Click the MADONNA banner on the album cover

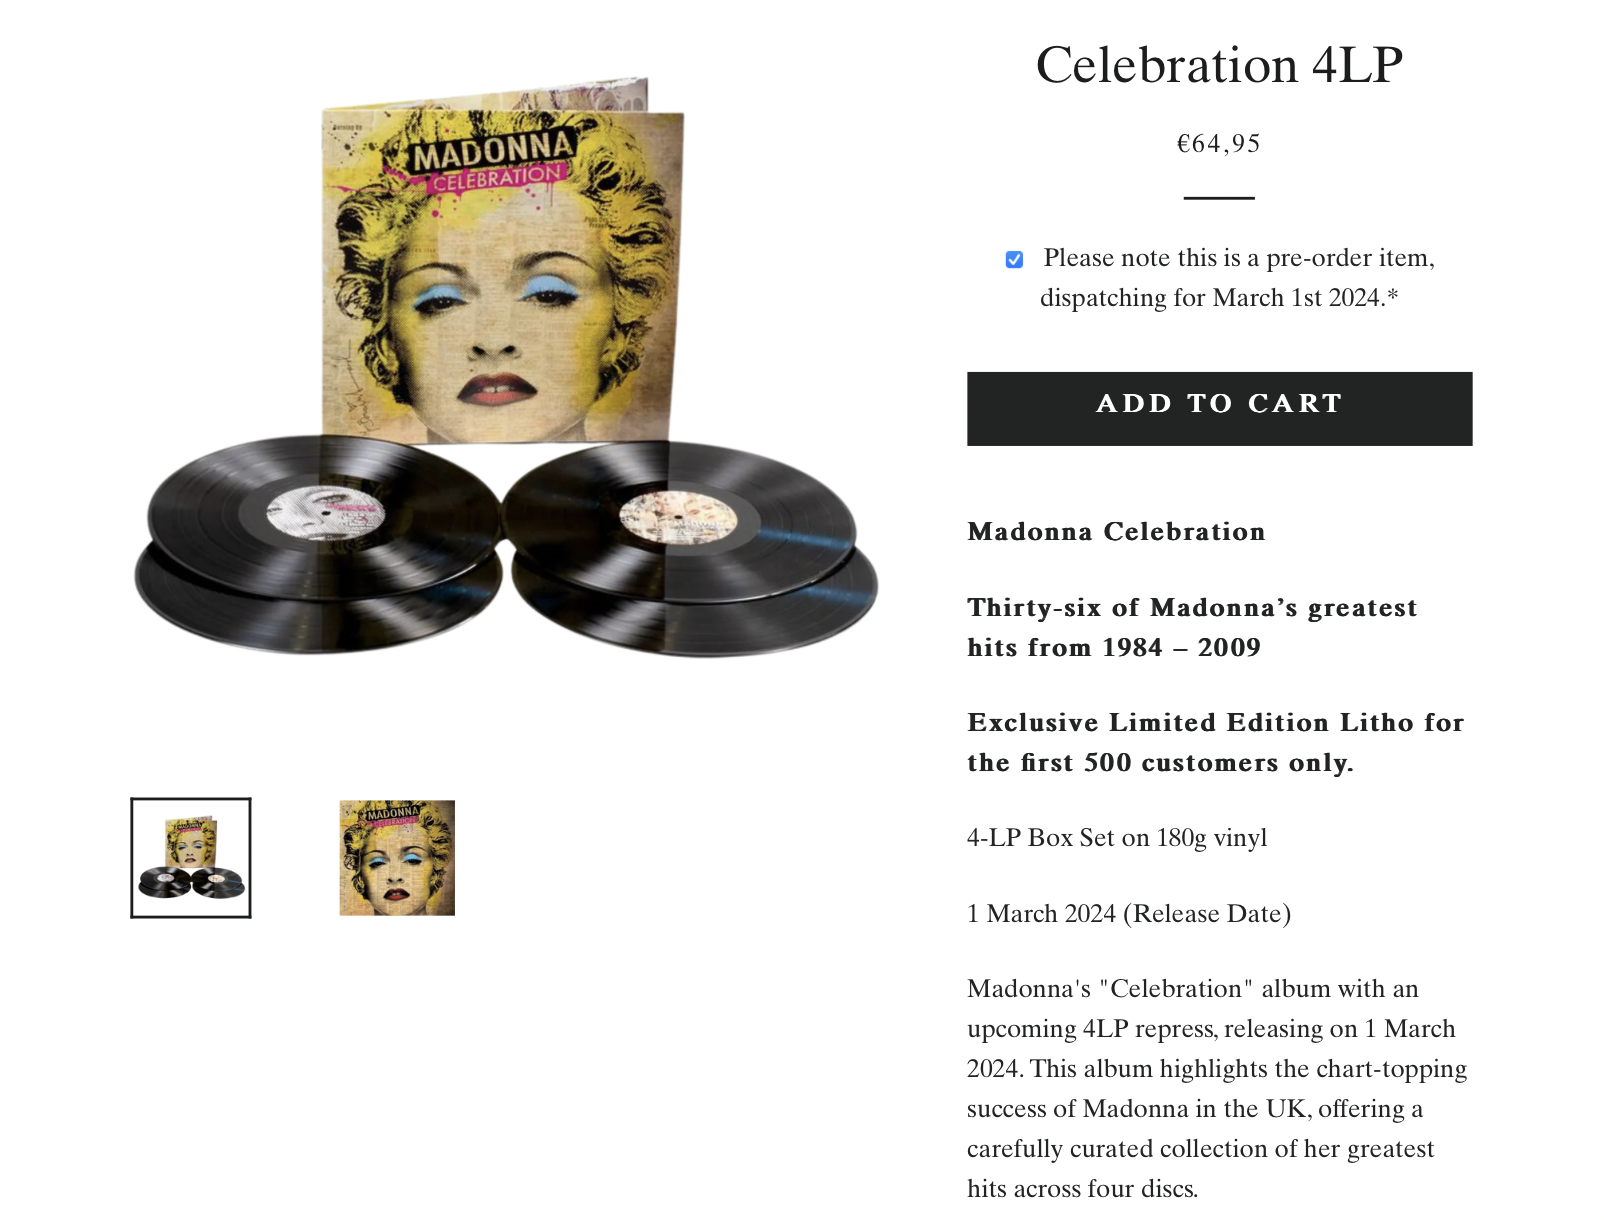tap(493, 151)
